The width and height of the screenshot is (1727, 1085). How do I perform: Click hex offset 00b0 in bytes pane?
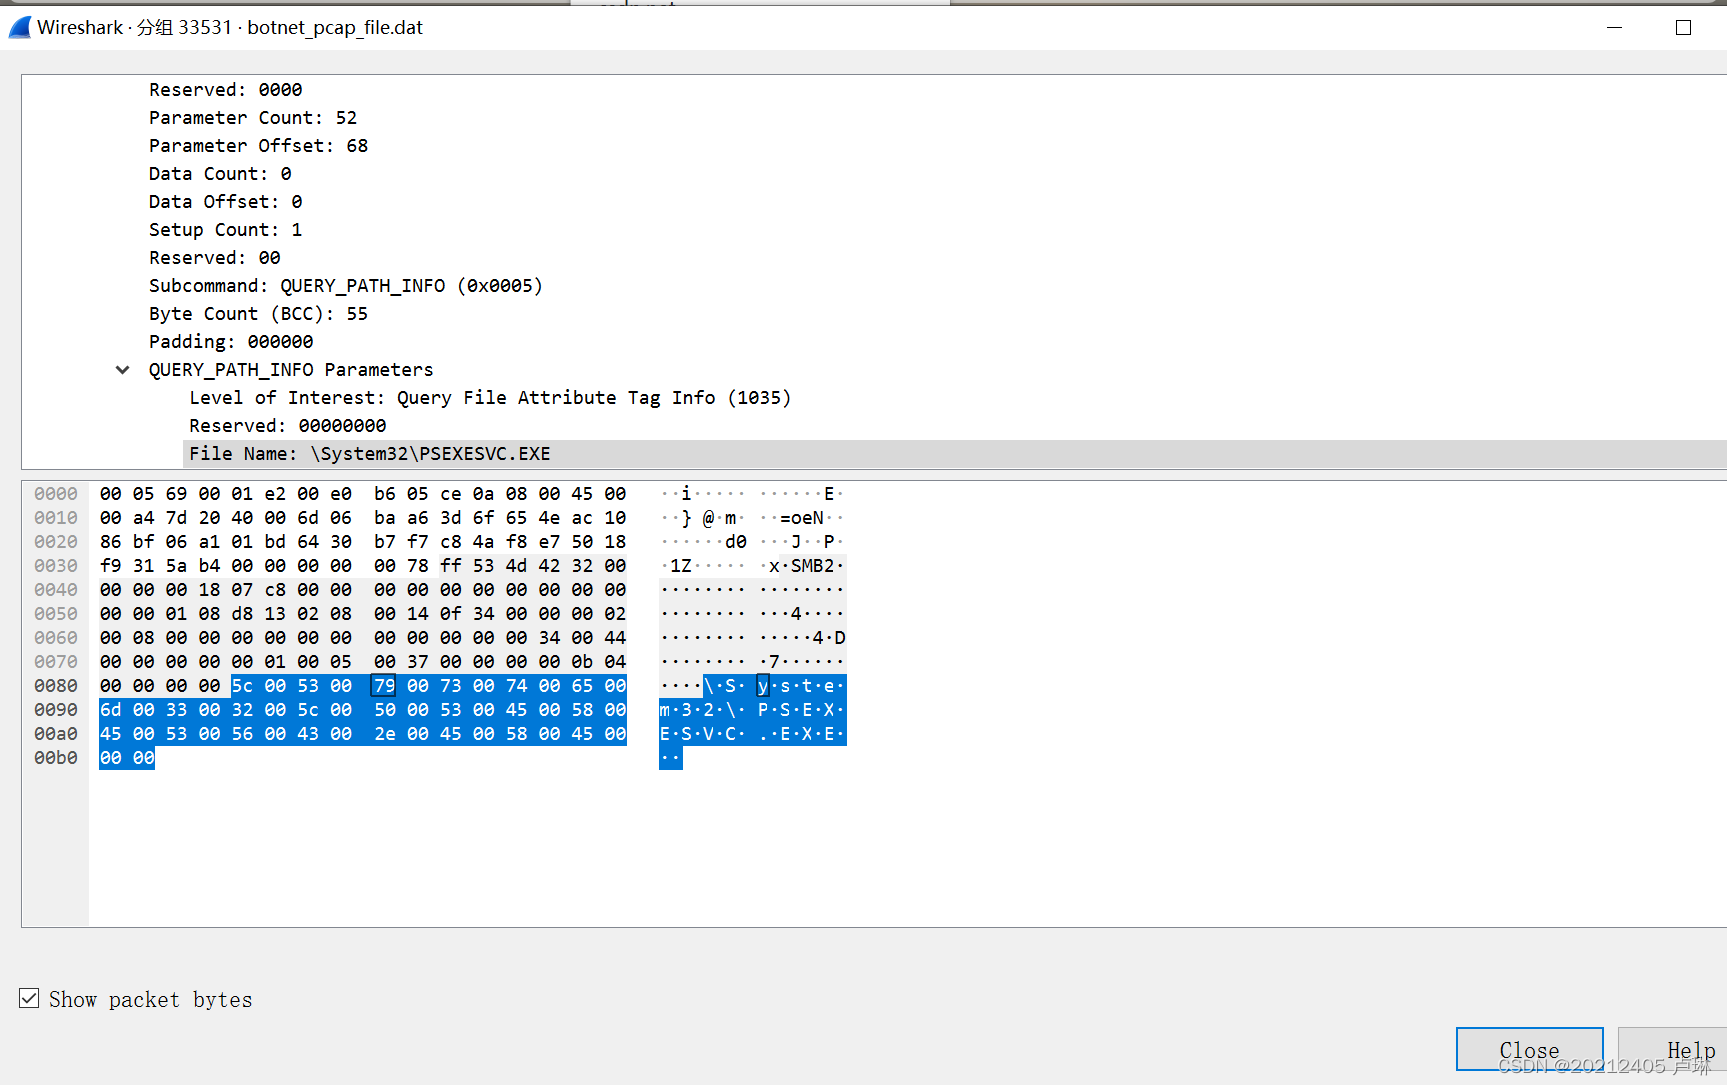point(56,758)
